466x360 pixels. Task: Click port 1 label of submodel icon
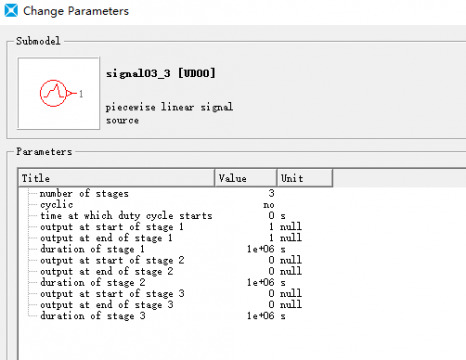tap(81, 94)
